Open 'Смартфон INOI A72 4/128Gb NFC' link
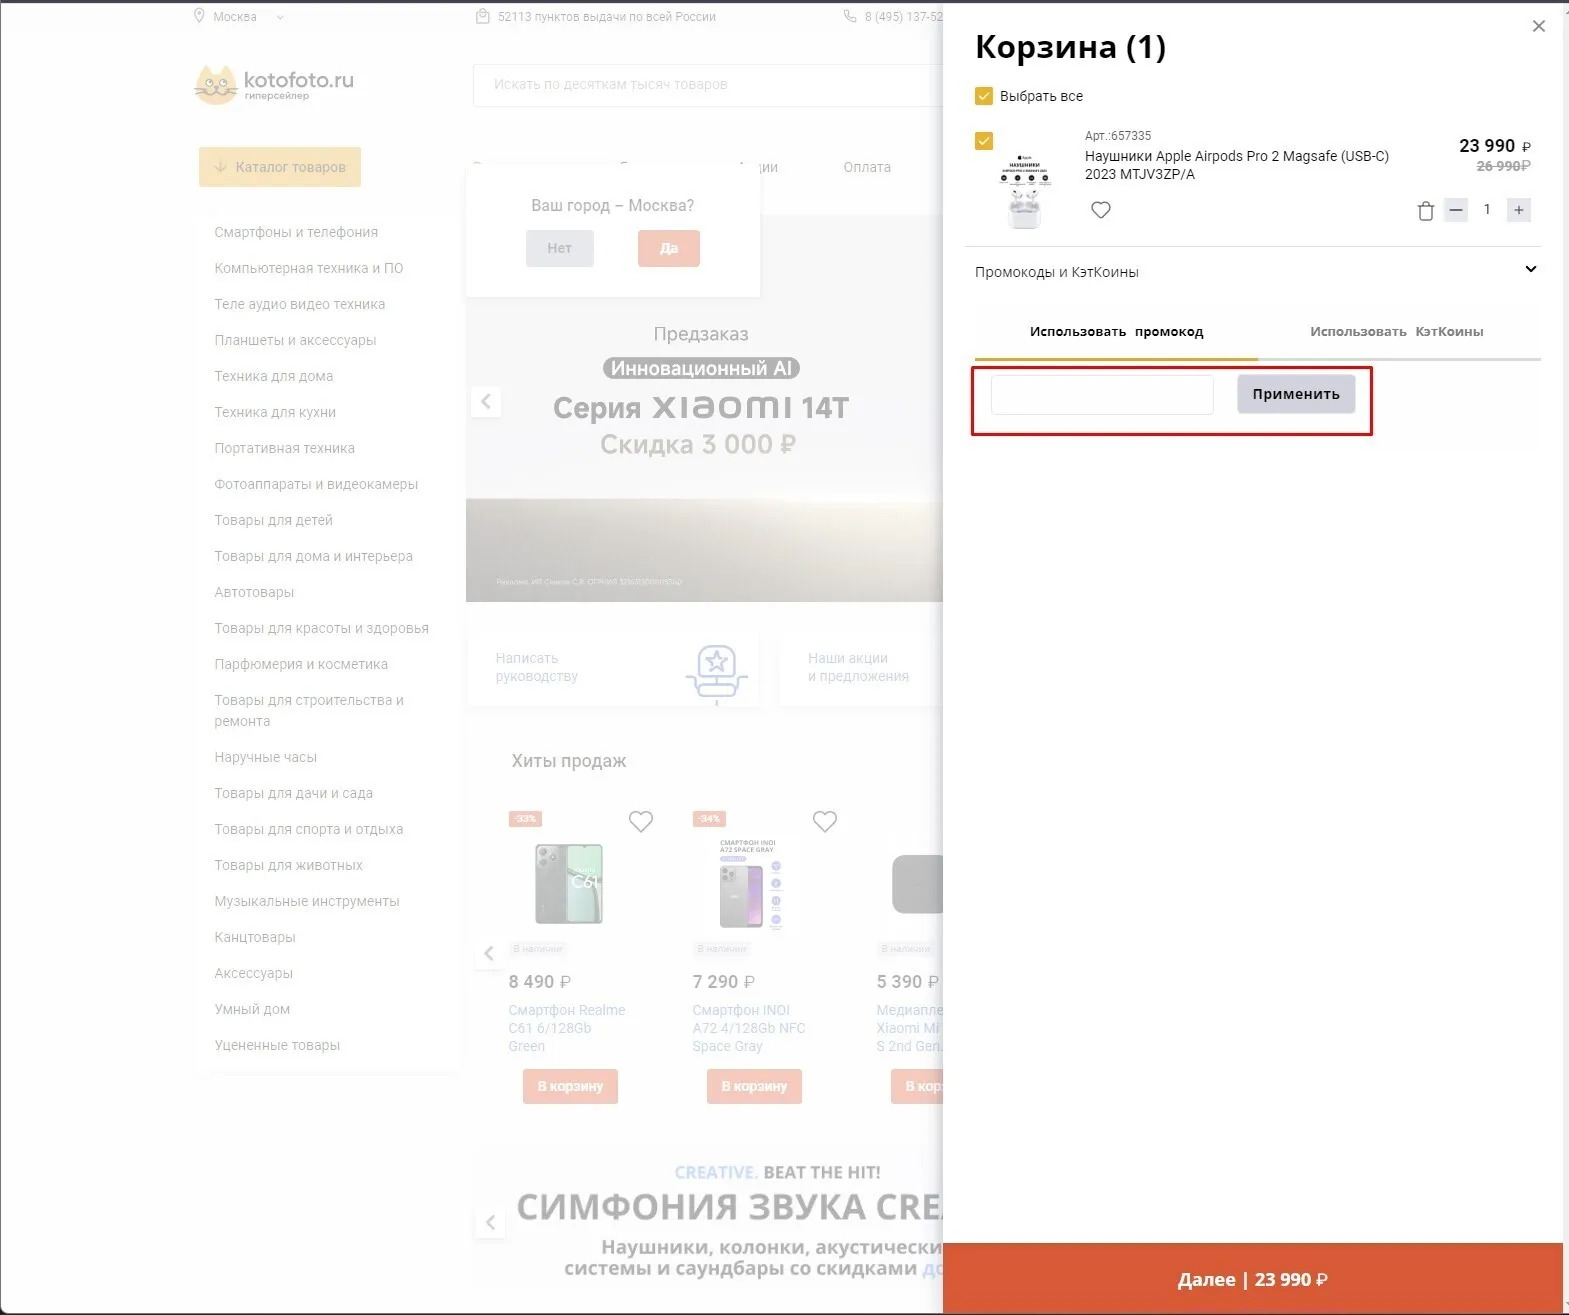Viewport: 1569px width, 1315px height. point(749,1028)
